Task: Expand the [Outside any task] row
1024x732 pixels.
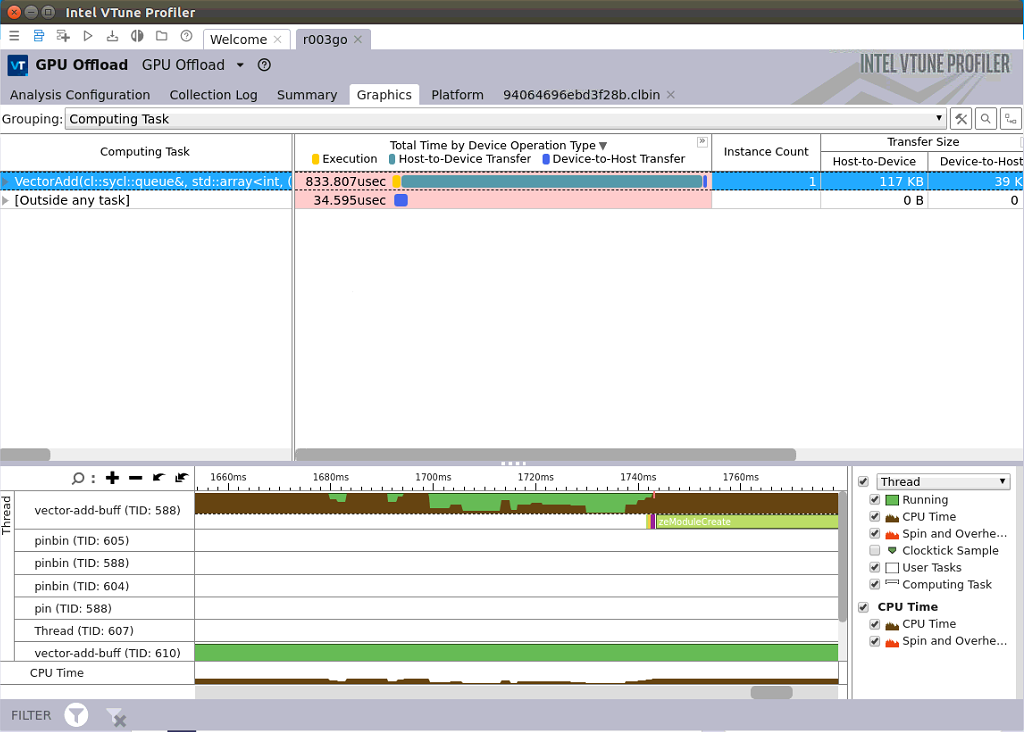Action: tap(5, 200)
